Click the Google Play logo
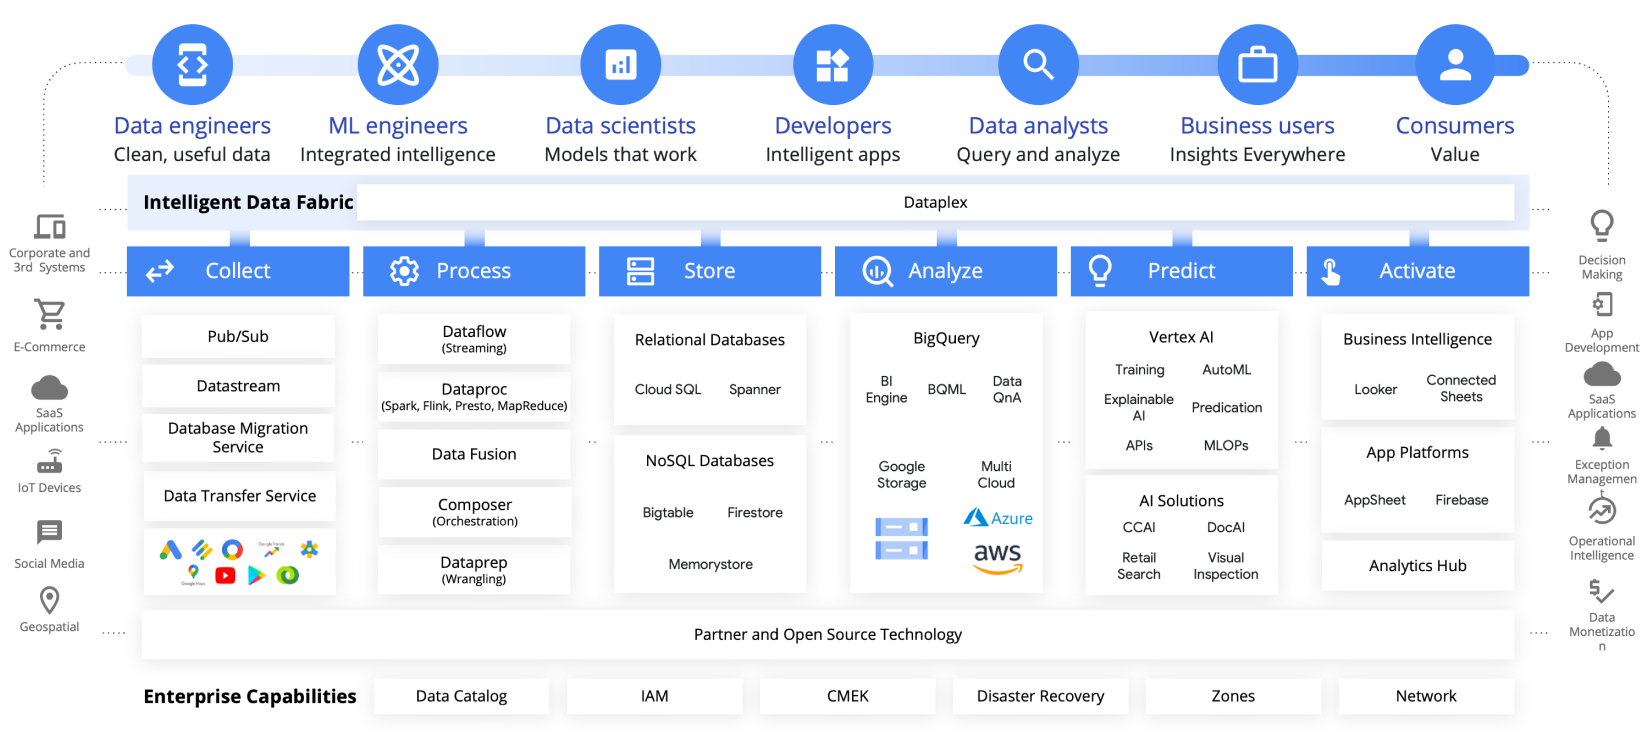Viewport: 1648px width, 756px height. point(256,576)
